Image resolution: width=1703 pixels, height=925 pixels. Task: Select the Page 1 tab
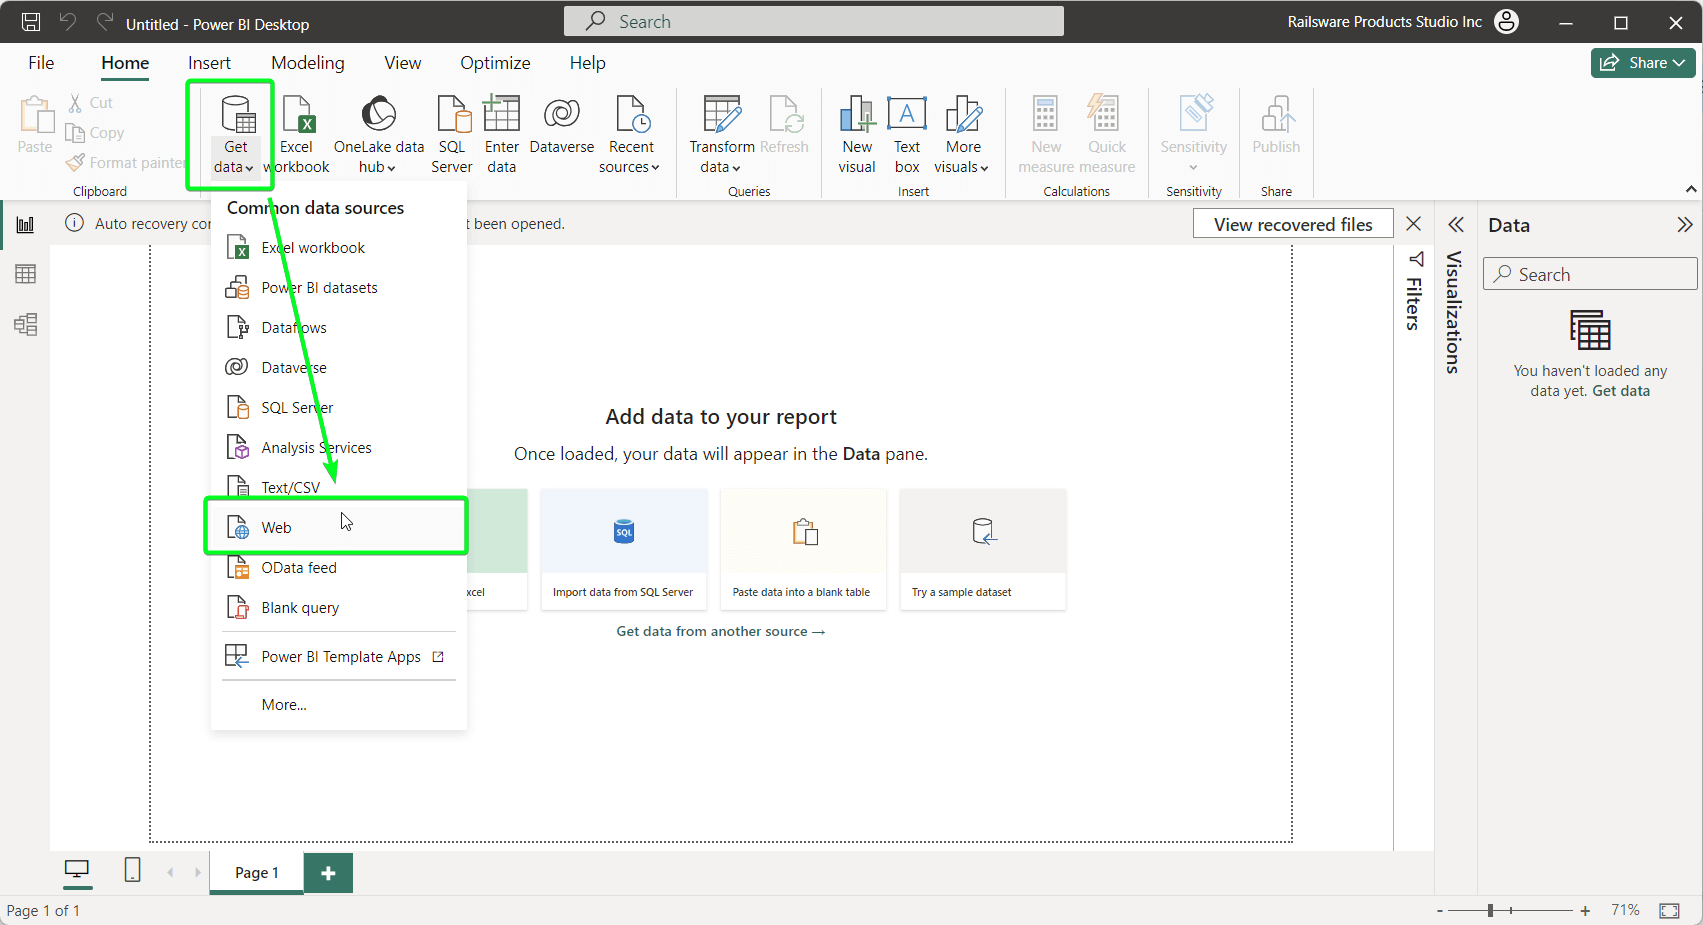click(x=257, y=873)
